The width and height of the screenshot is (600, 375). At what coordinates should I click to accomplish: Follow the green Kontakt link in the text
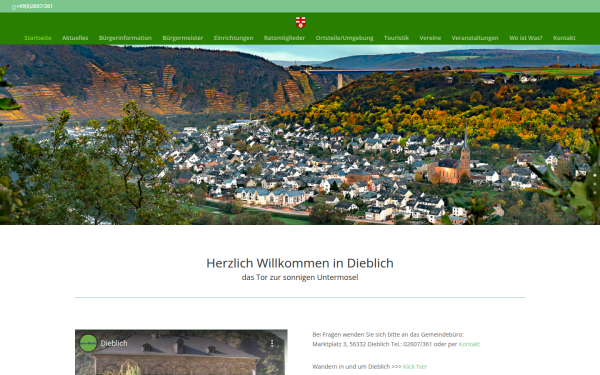469,344
